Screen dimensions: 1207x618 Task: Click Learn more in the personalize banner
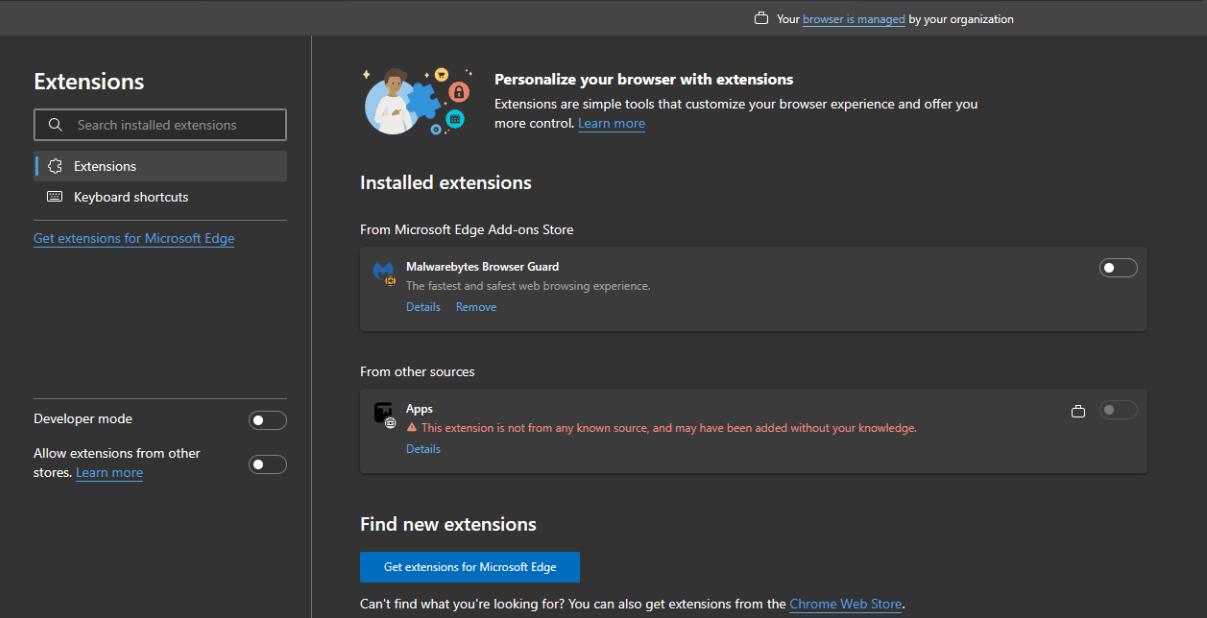pyautogui.click(x=611, y=123)
